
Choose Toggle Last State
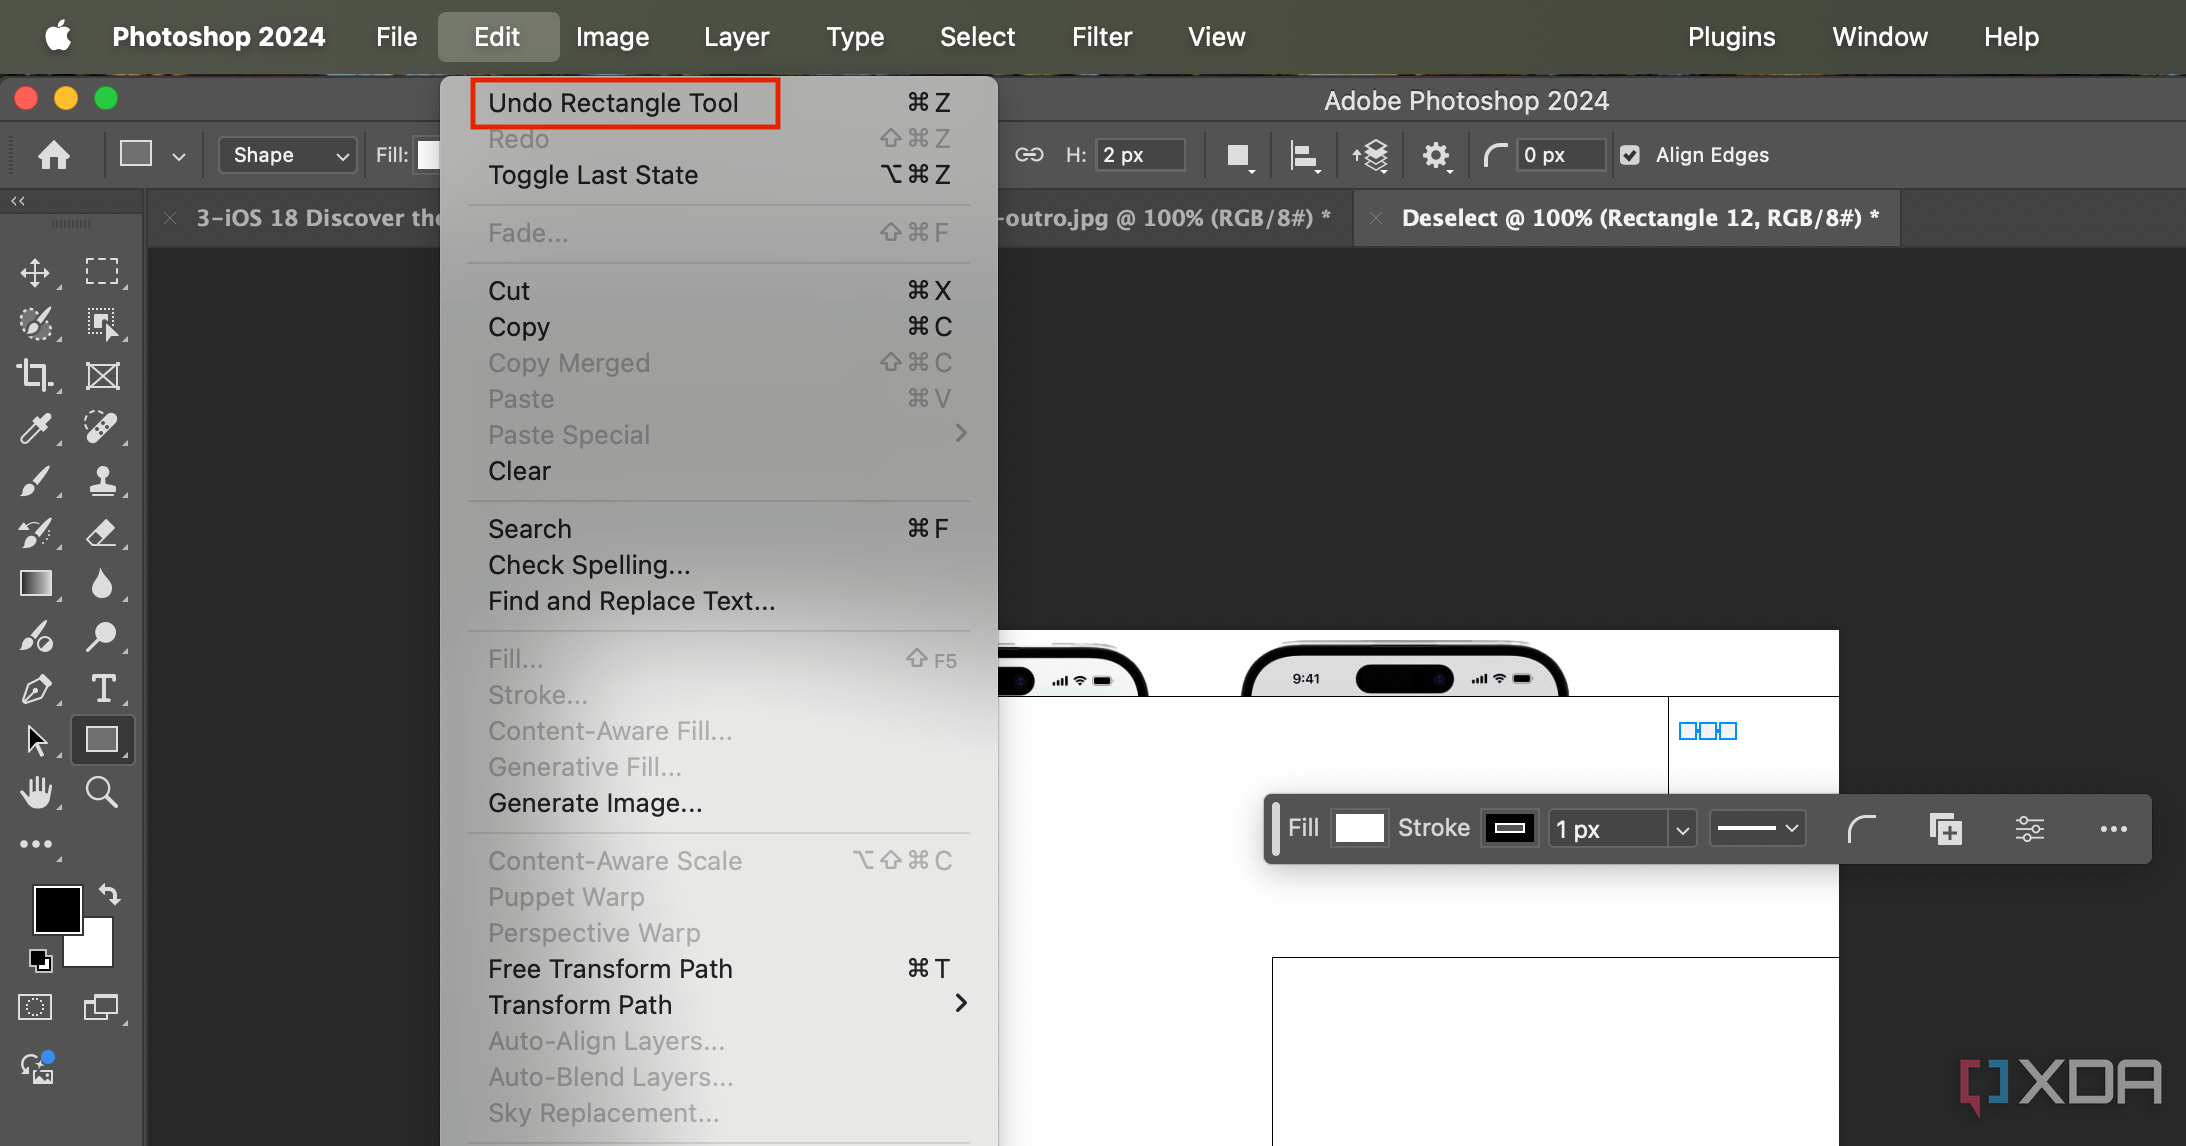[x=719, y=175]
